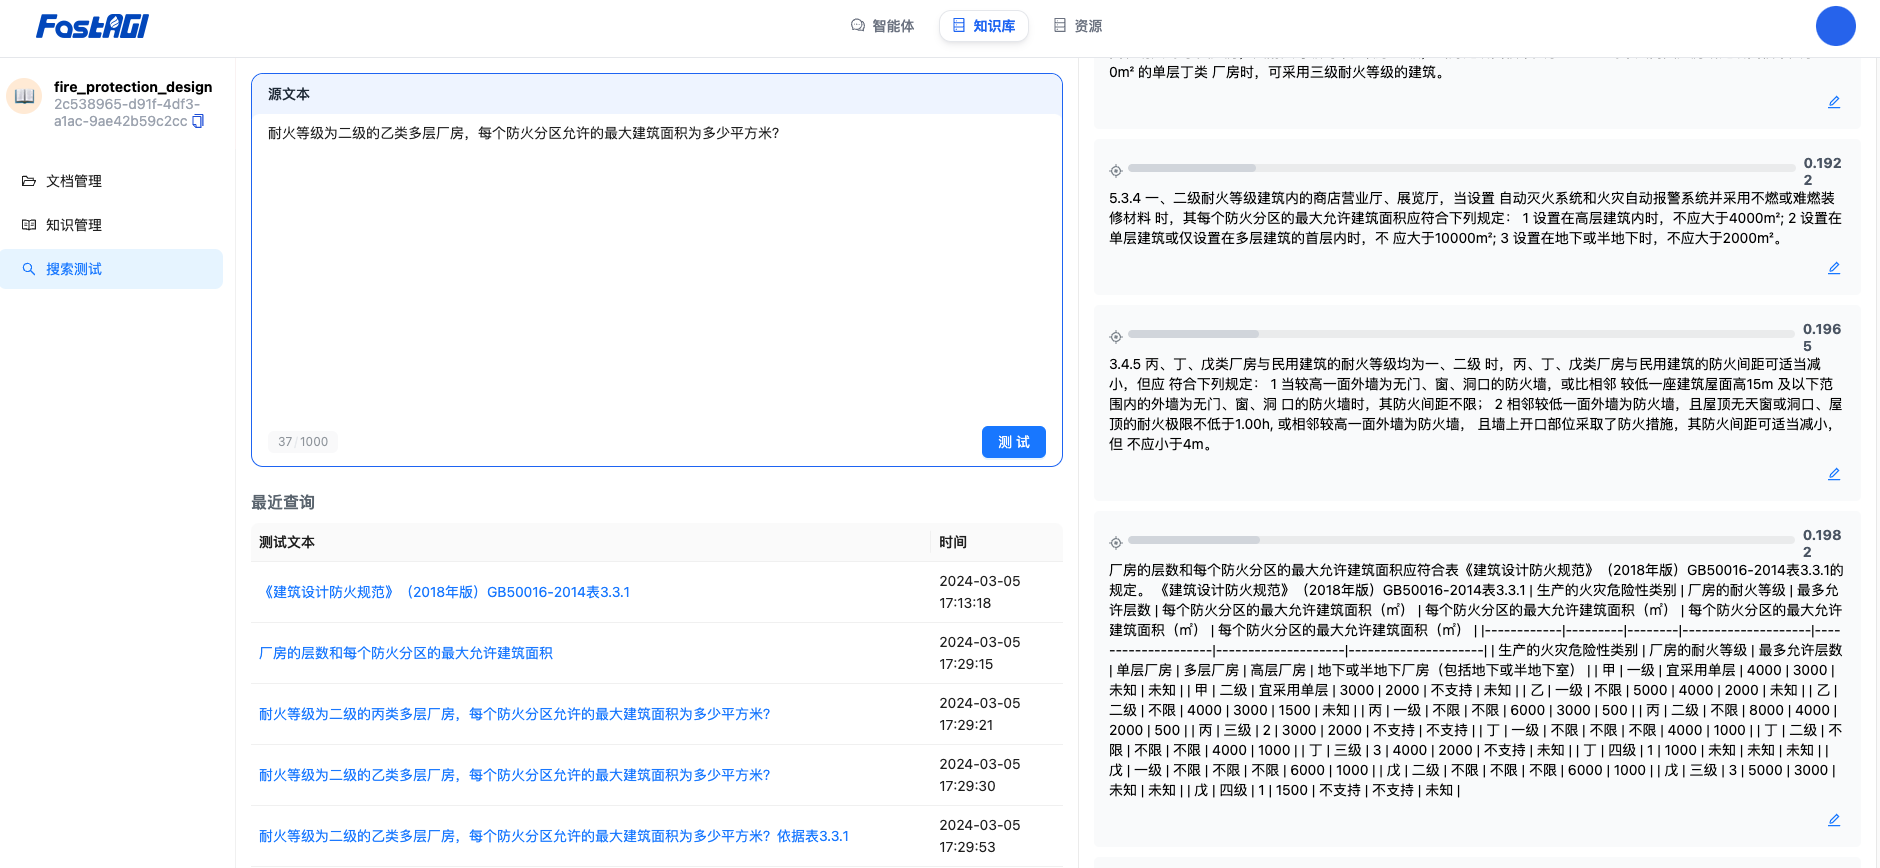Click the blue user avatar
This screenshot has width=1880, height=868.
pos(1835,26)
